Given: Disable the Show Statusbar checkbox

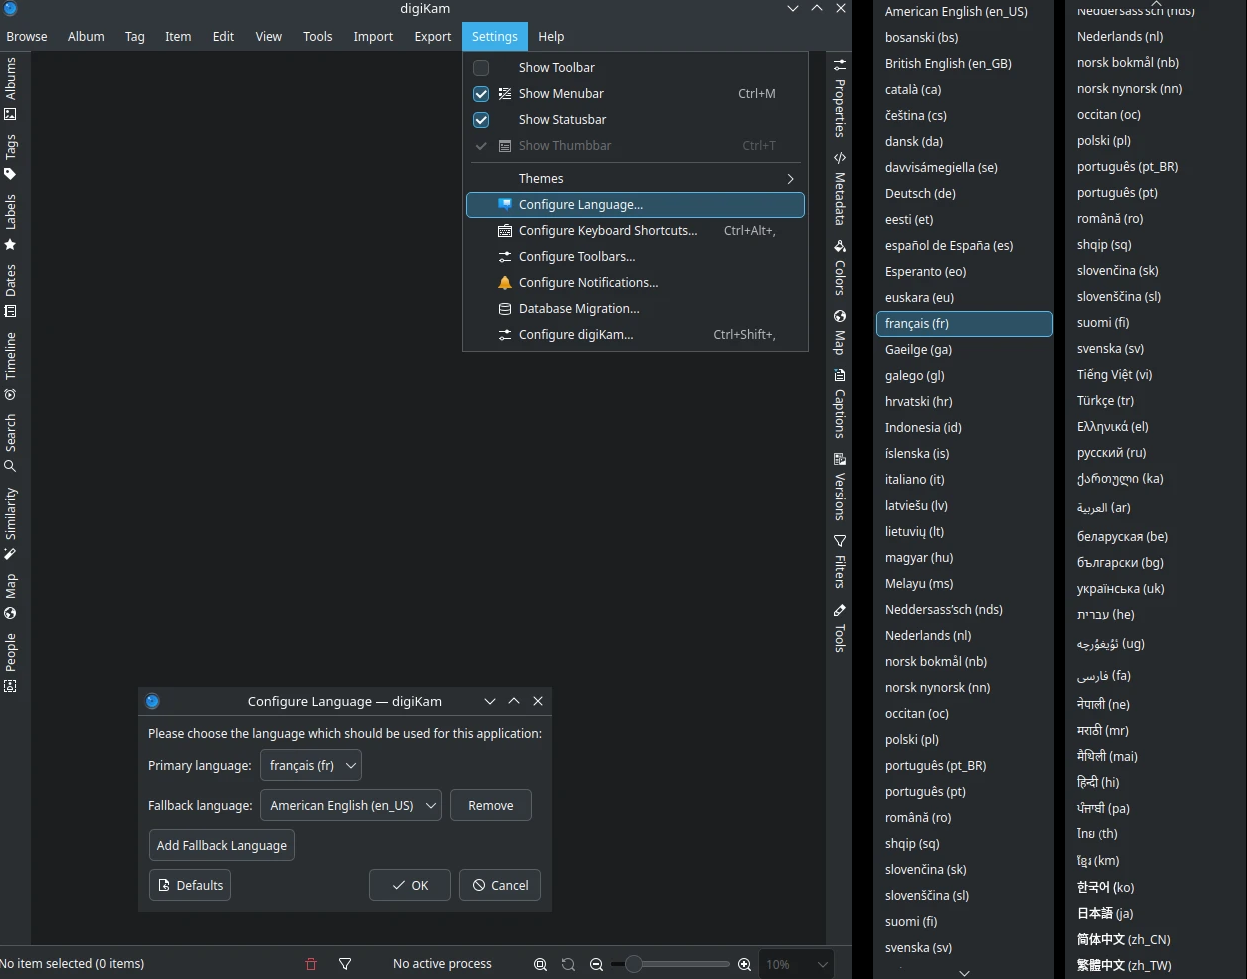Looking at the screenshot, I should [x=480, y=119].
